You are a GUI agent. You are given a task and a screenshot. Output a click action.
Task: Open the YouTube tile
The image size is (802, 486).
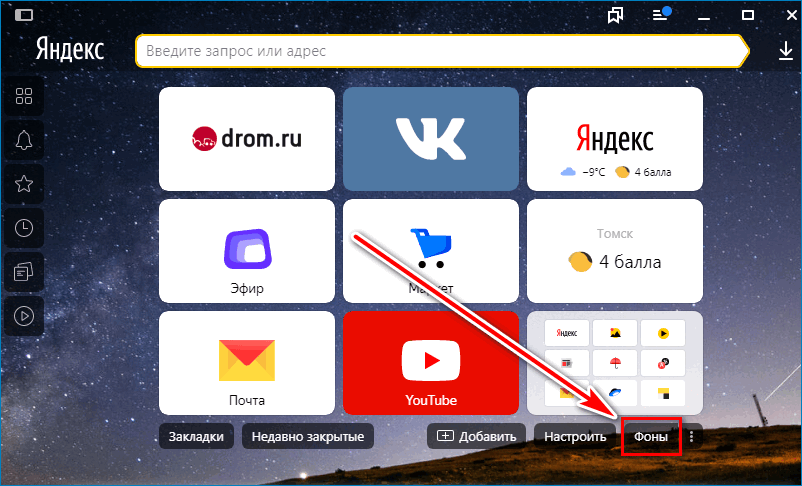pos(431,363)
